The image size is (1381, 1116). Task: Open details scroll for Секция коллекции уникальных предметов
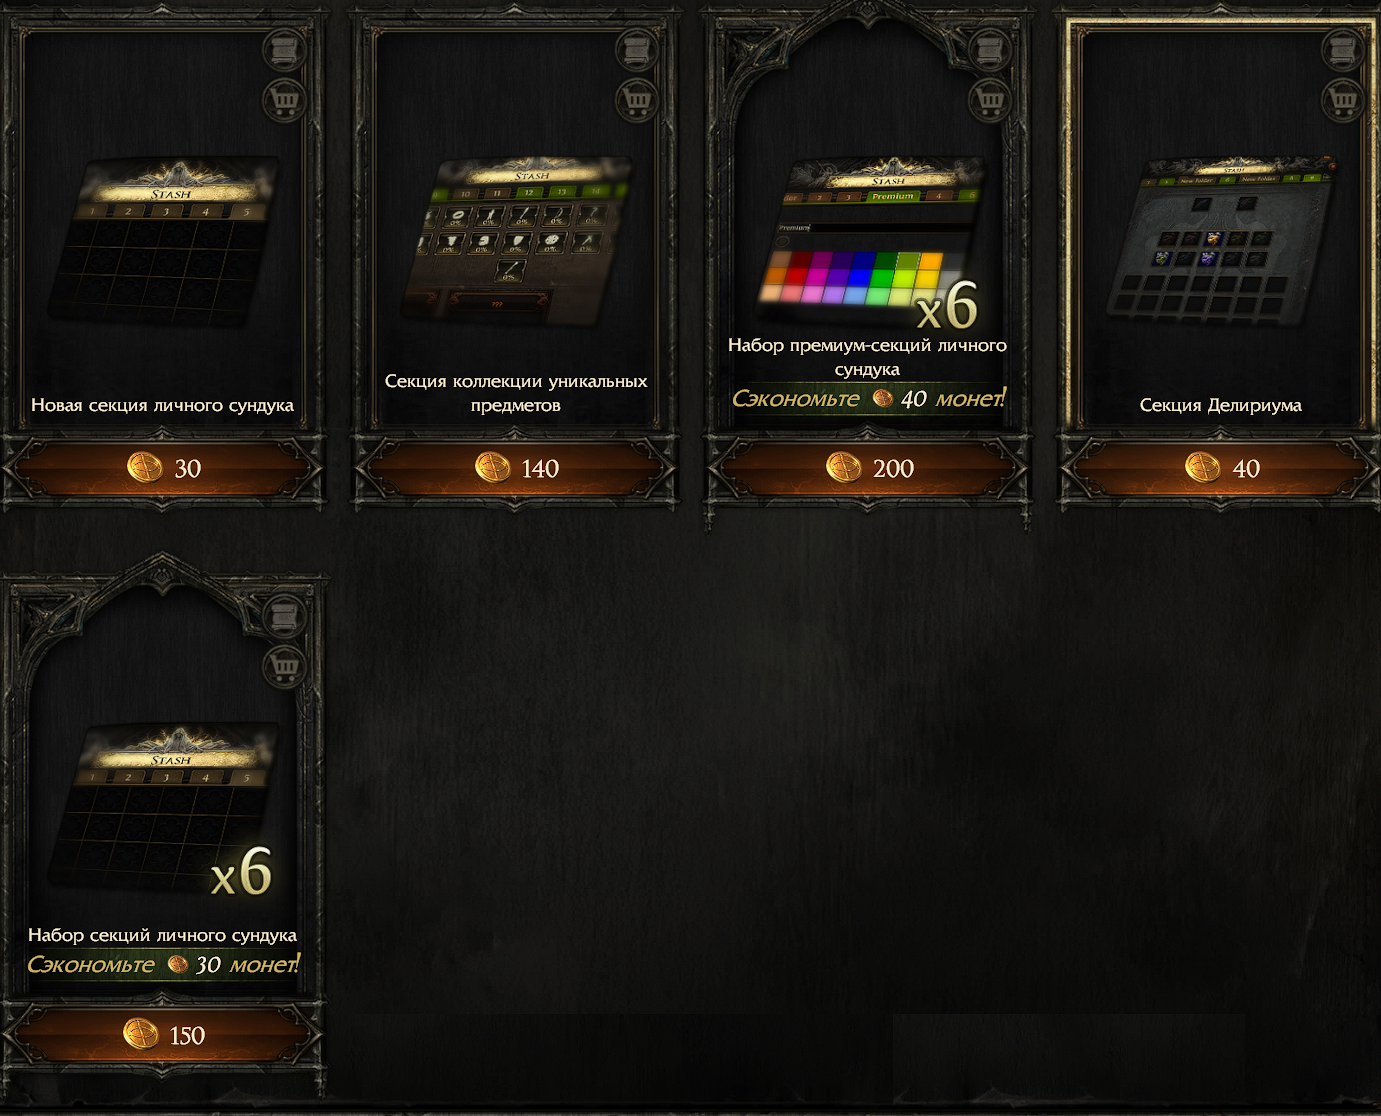tap(636, 49)
